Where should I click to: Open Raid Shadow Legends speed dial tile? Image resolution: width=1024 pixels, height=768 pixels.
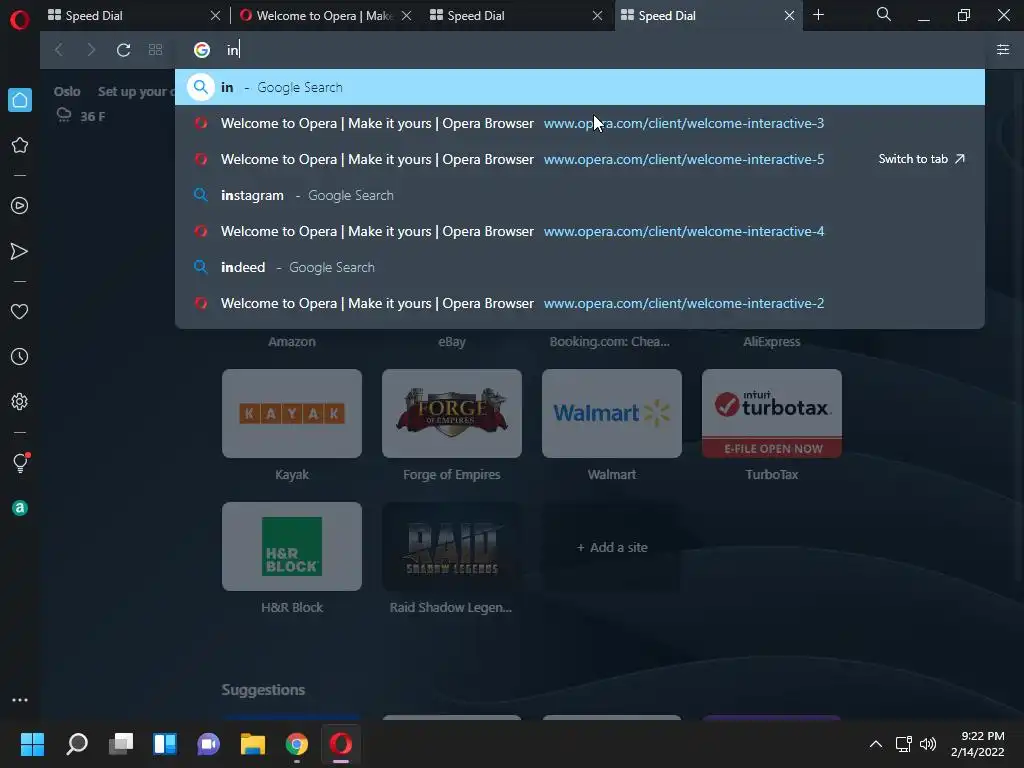click(452, 547)
